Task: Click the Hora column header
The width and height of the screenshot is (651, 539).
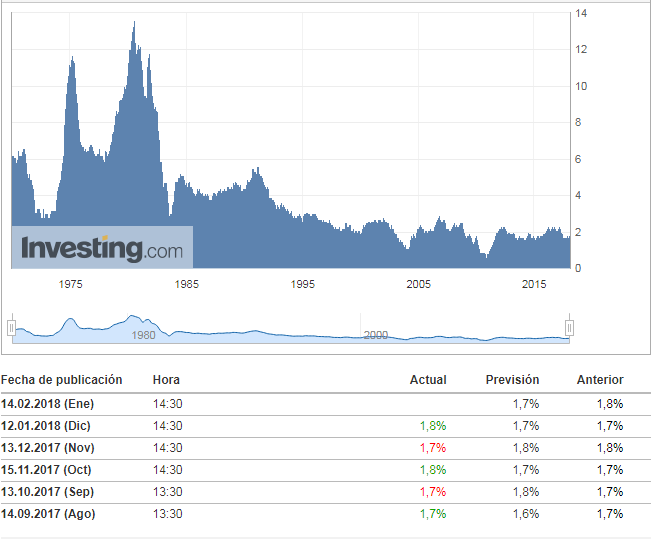Action: pyautogui.click(x=166, y=380)
